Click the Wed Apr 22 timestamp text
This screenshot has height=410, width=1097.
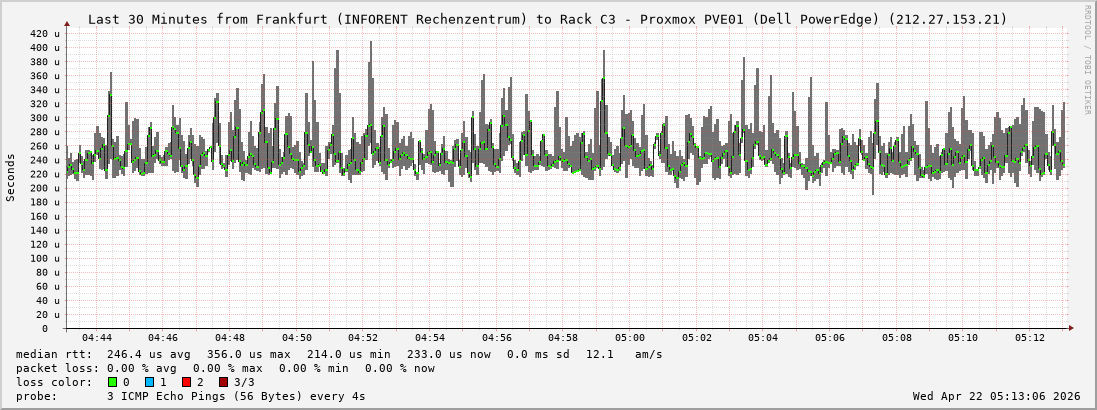point(996,396)
